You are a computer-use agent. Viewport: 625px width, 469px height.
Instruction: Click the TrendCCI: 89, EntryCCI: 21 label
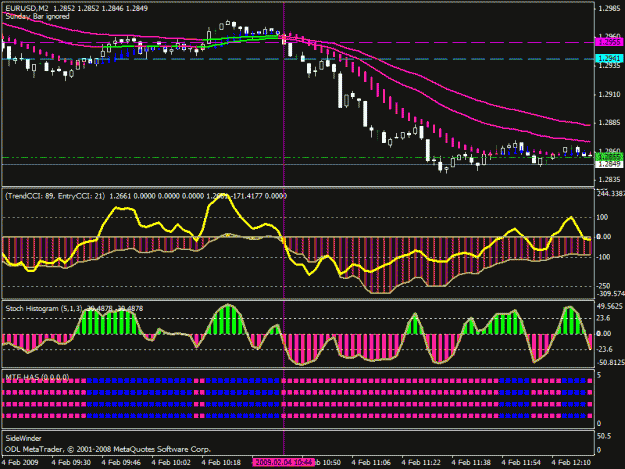[55, 196]
